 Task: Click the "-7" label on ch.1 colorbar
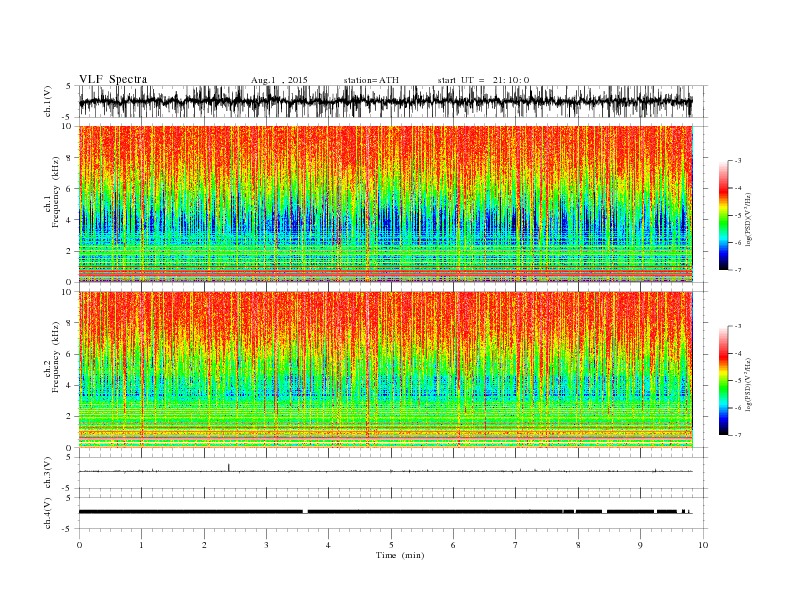pos(738,270)
